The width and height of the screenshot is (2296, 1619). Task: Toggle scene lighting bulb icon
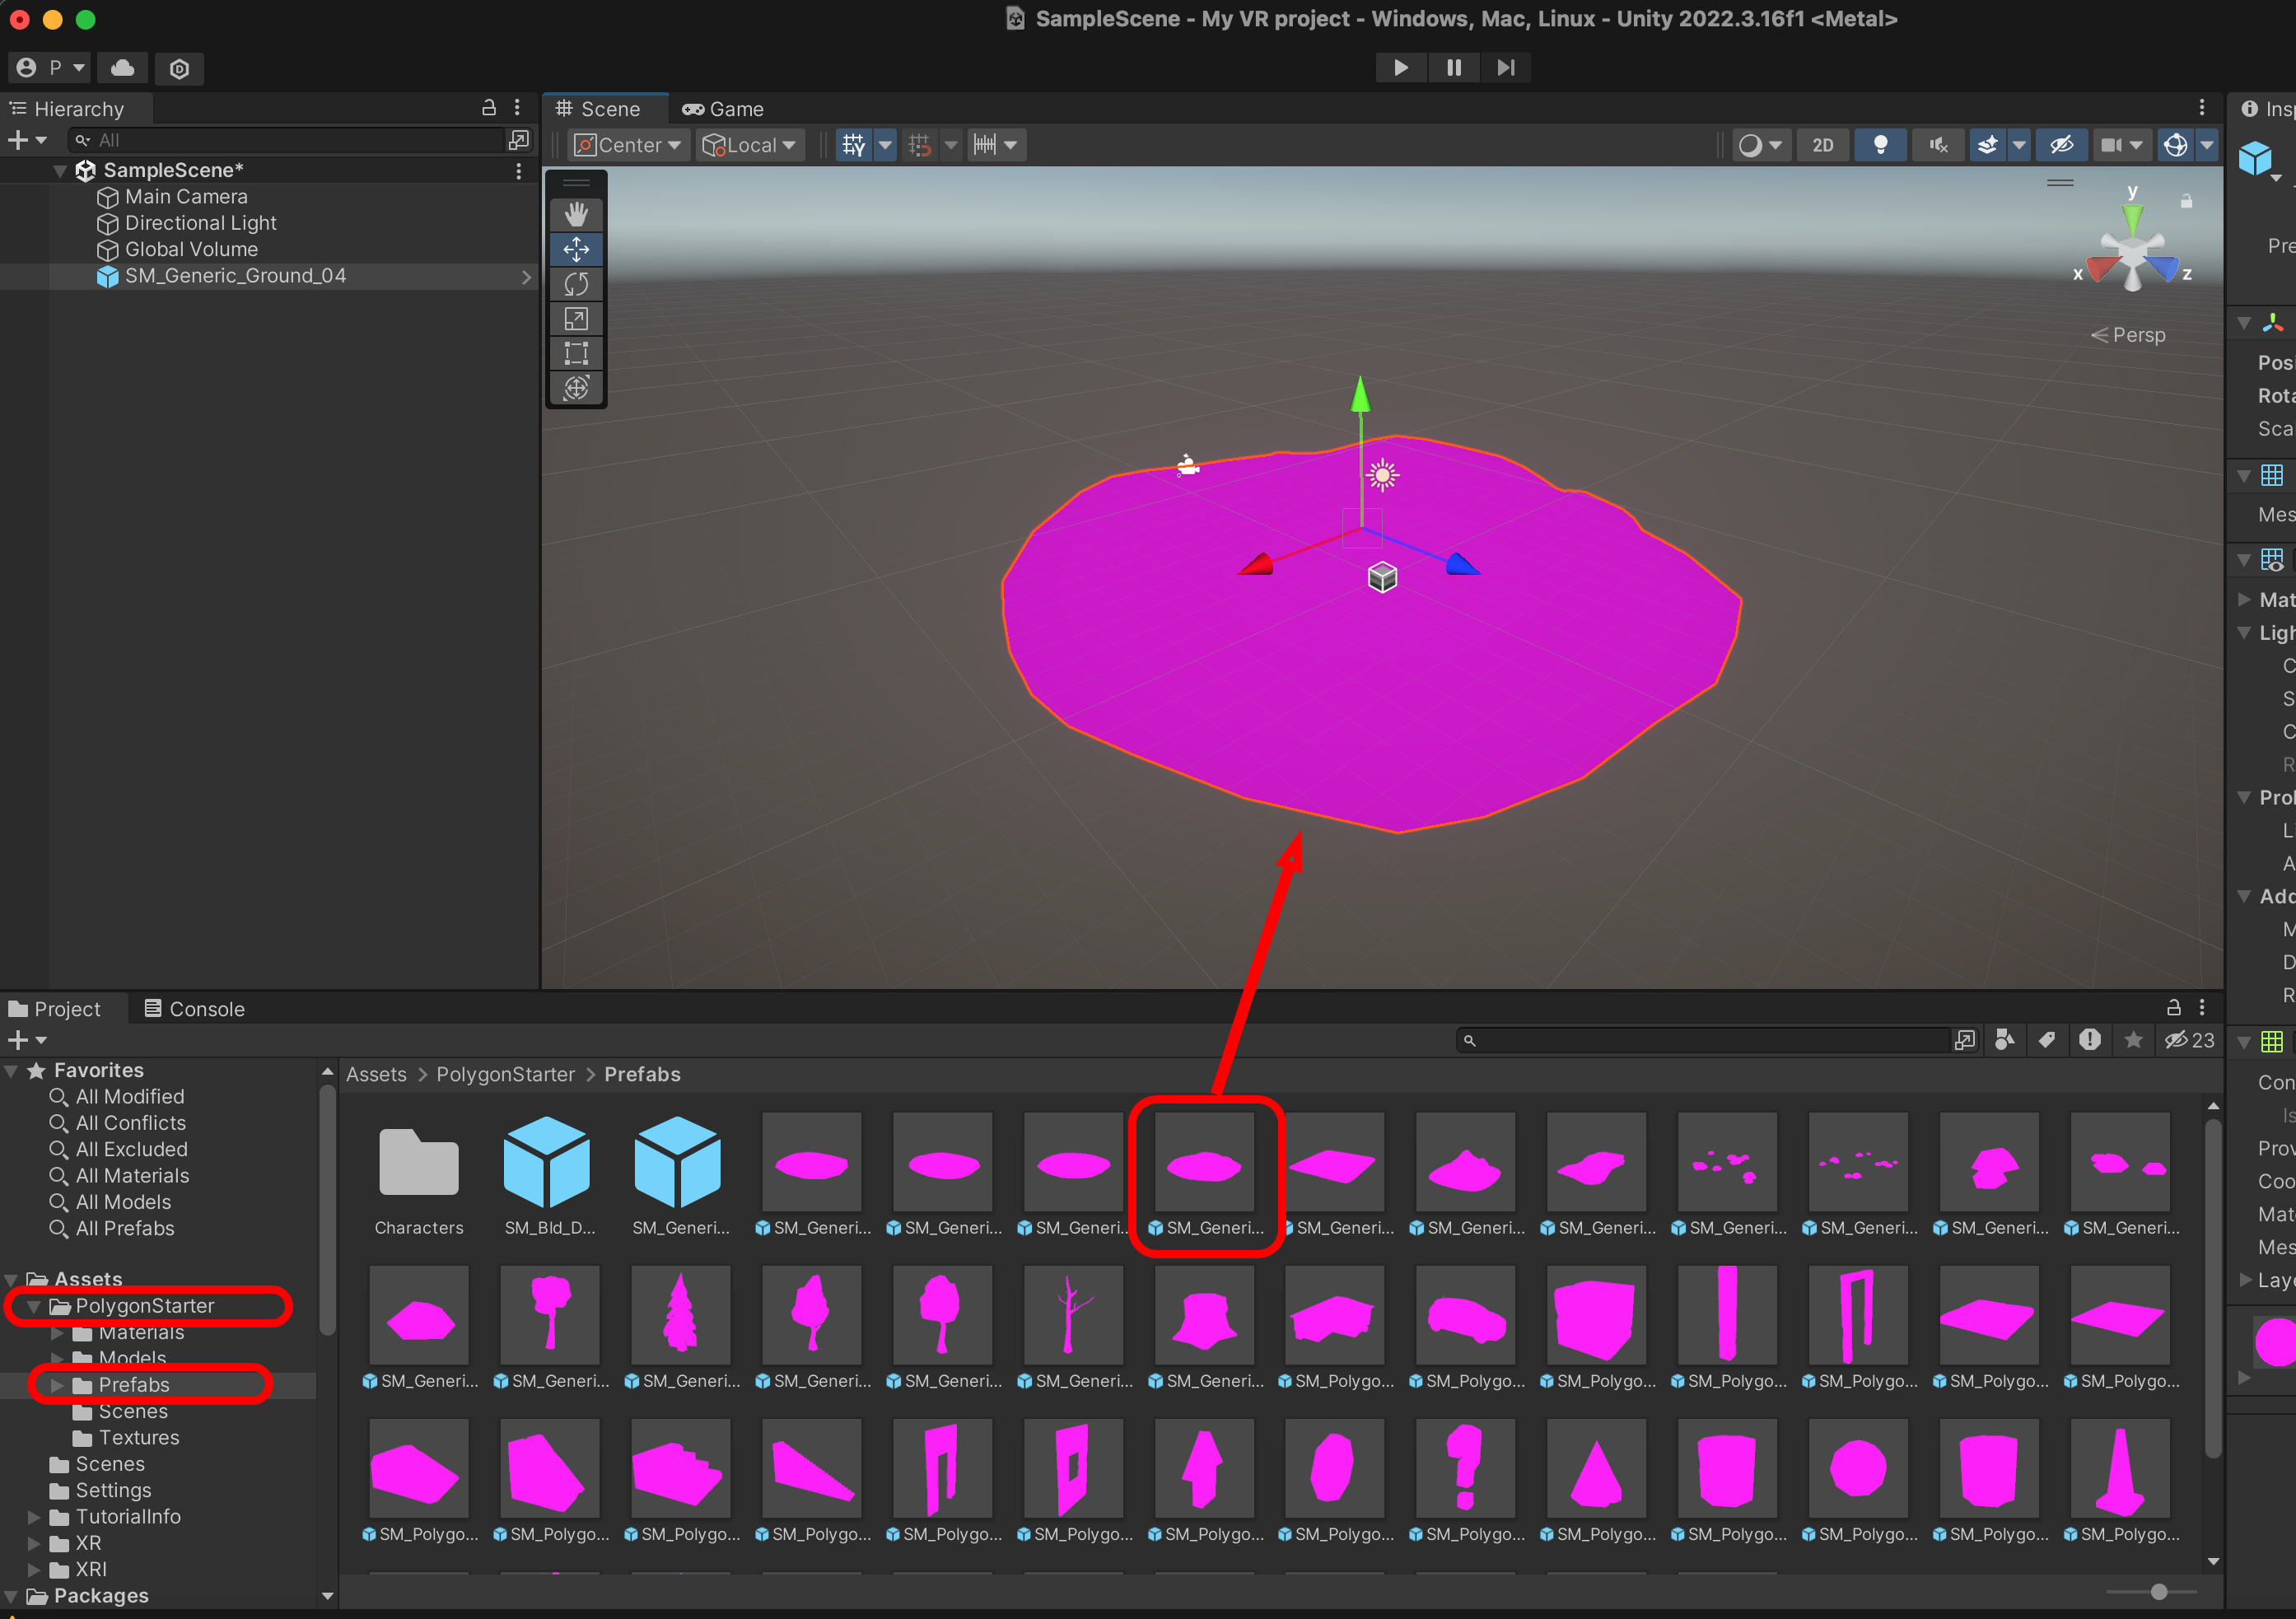pyautogui.click(x=1880, y=145)
